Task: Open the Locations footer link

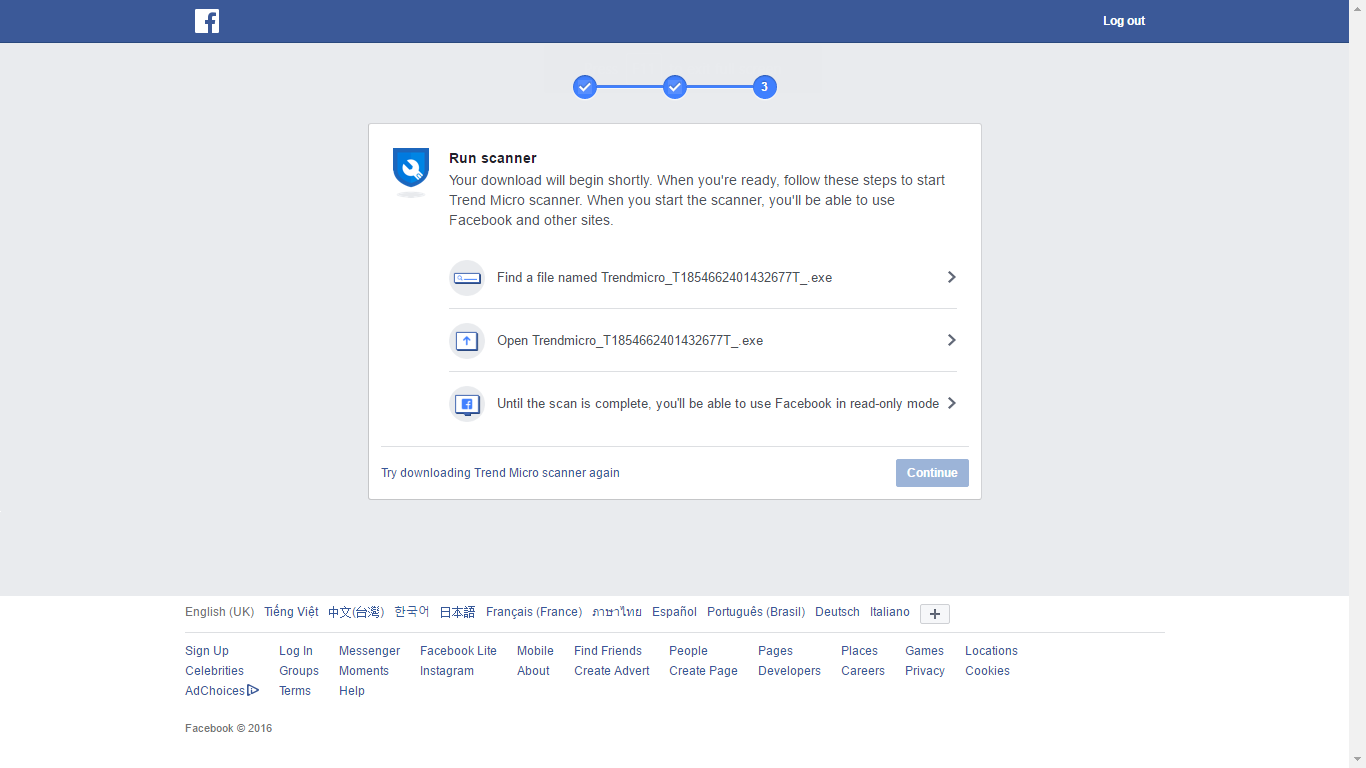Action: coord(991,651)
